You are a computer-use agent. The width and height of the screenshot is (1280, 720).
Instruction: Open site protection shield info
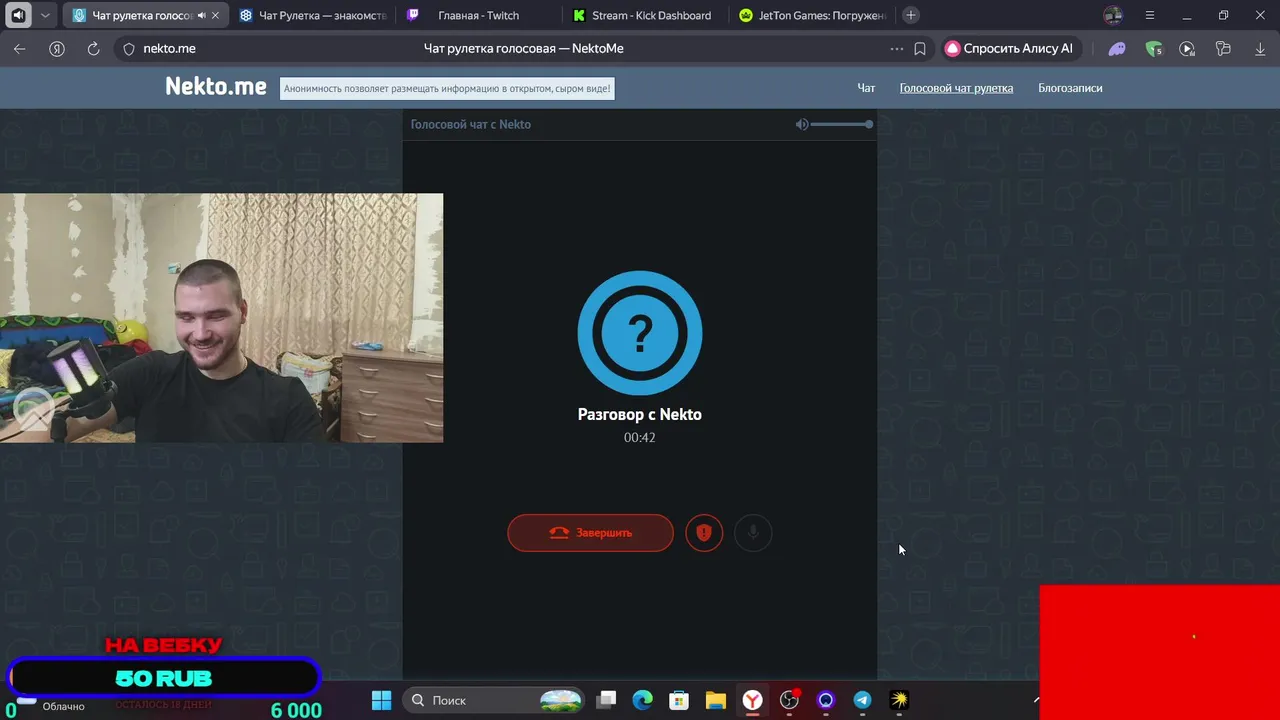coord(128,48)
